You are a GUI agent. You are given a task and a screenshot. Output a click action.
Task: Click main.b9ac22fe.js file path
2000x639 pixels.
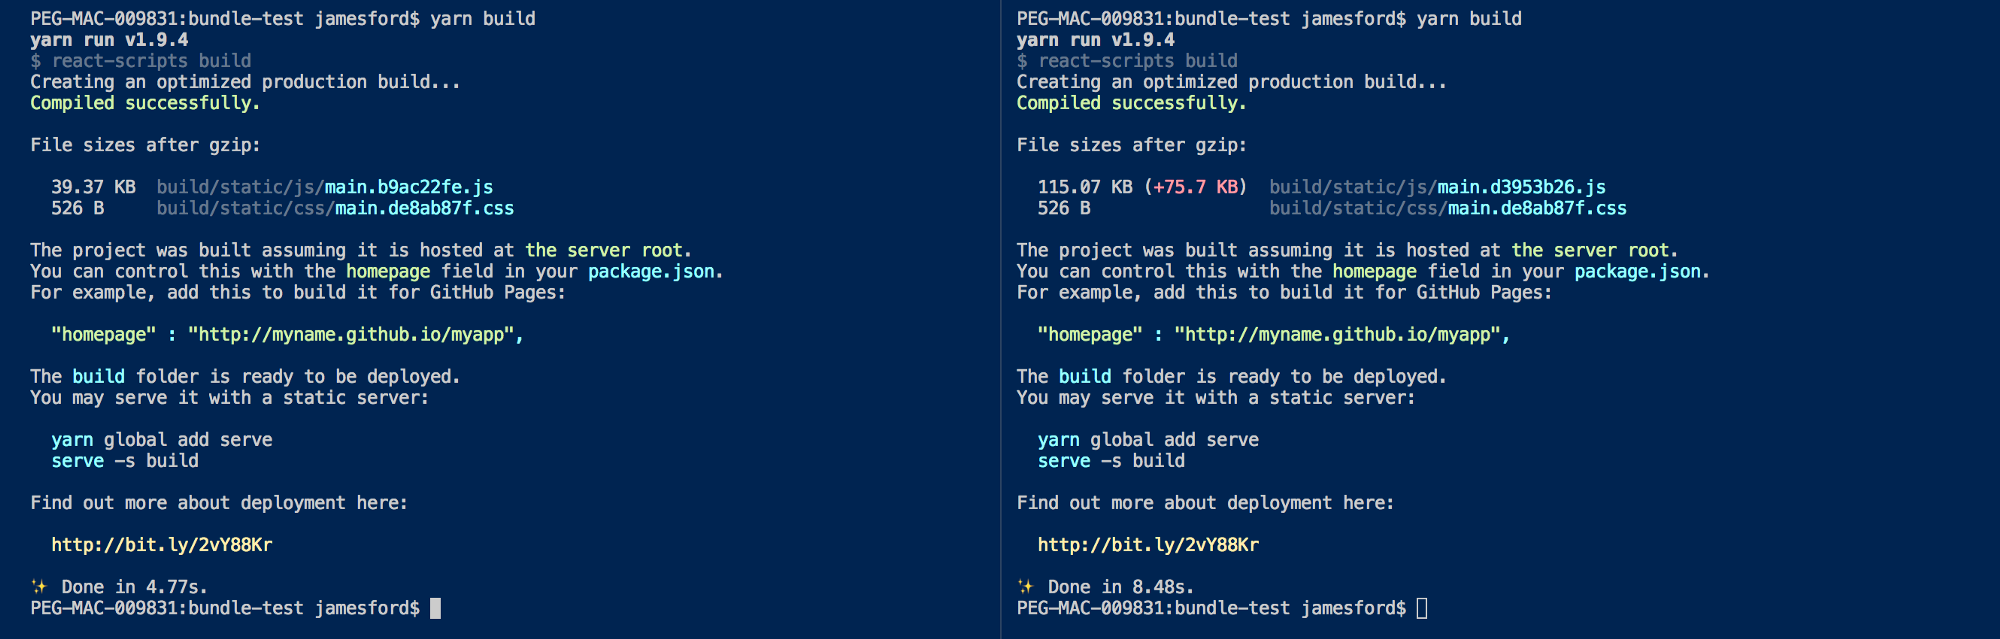(x=325, y=187)
